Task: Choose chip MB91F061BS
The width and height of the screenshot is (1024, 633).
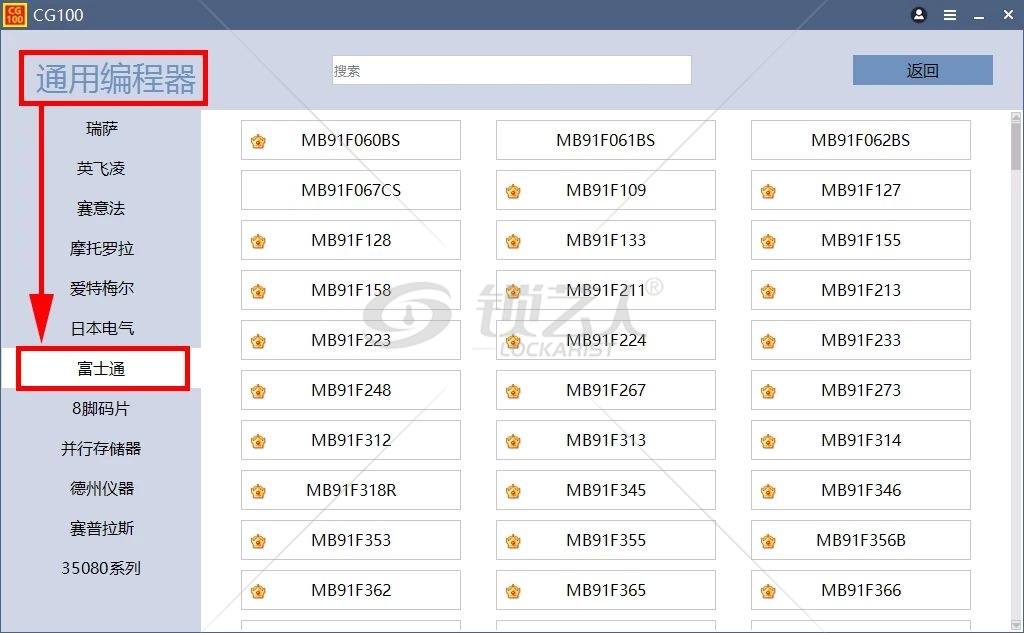Action: (605, 140)
